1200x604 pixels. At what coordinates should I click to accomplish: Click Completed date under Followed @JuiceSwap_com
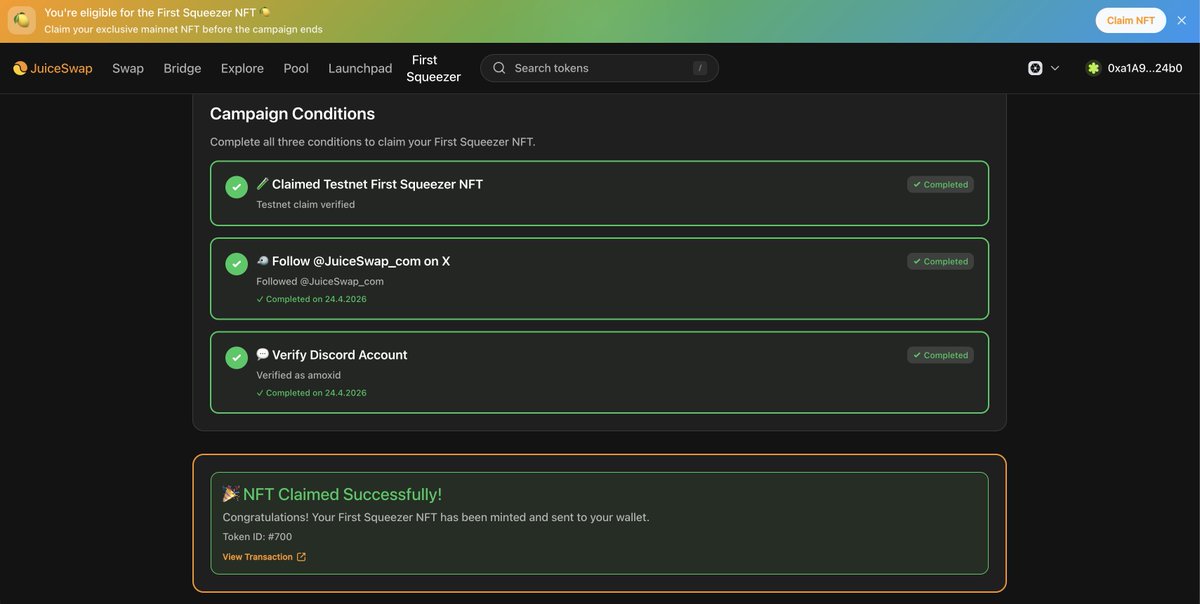tap(311, 299)
